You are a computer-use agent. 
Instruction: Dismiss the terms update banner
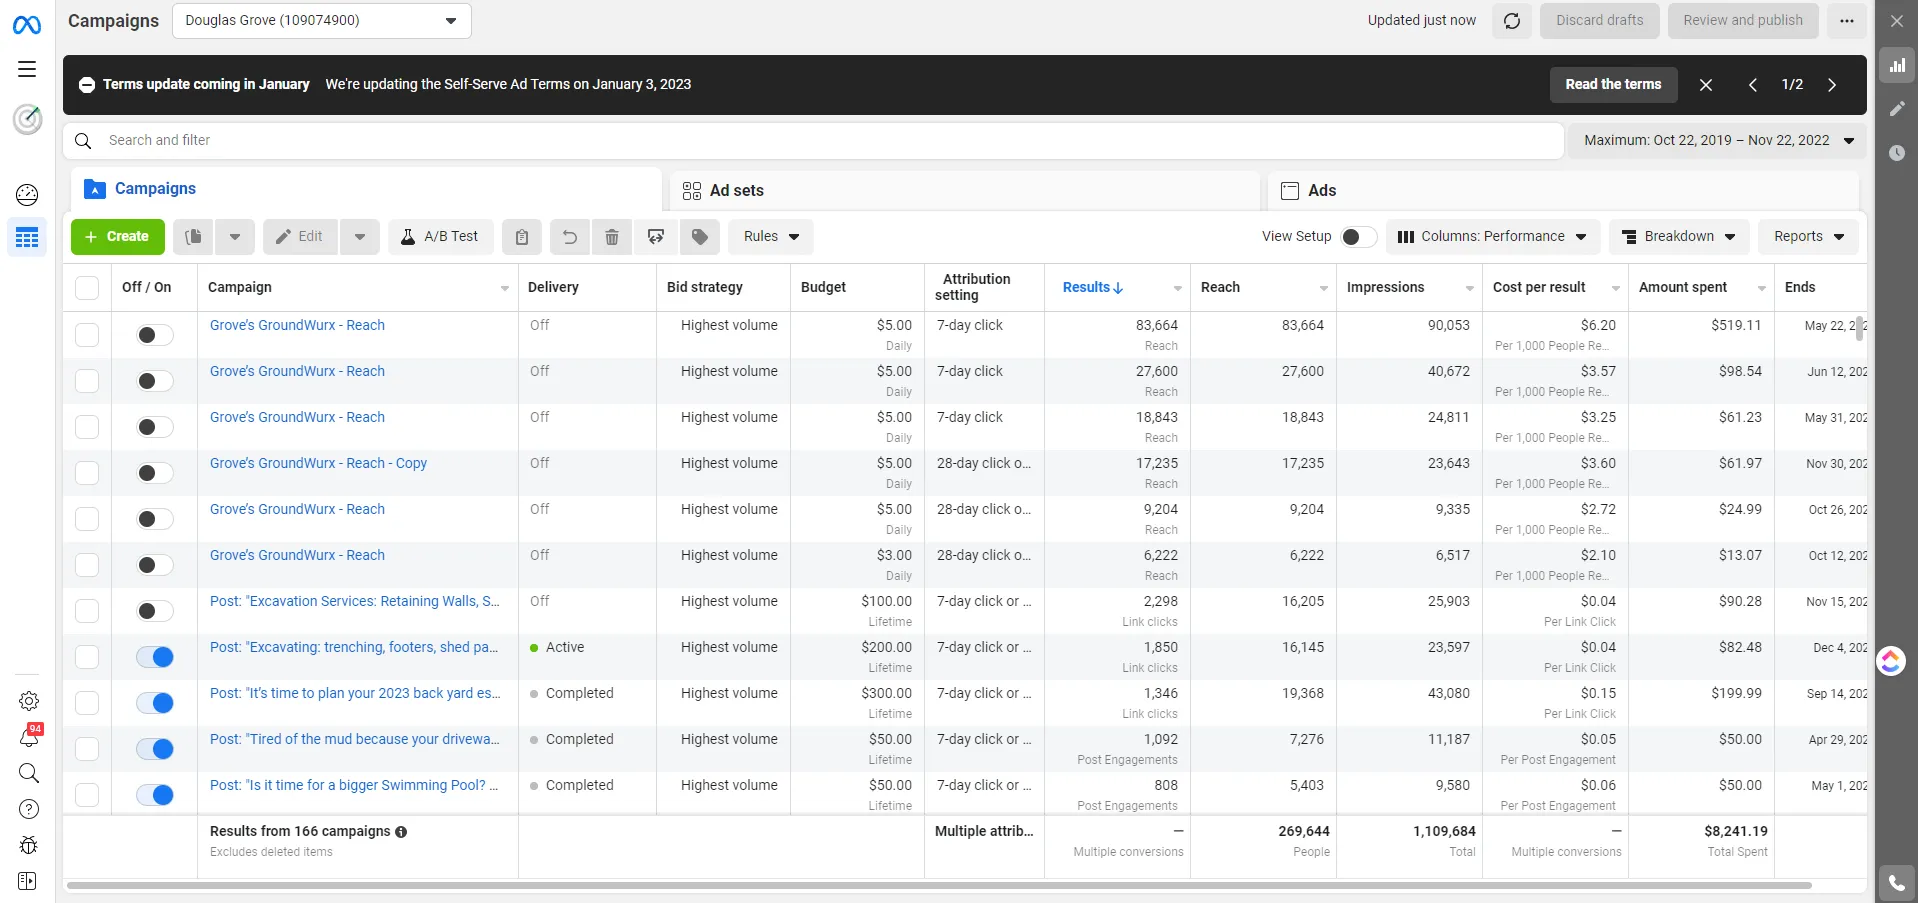tap(1706, 85)
